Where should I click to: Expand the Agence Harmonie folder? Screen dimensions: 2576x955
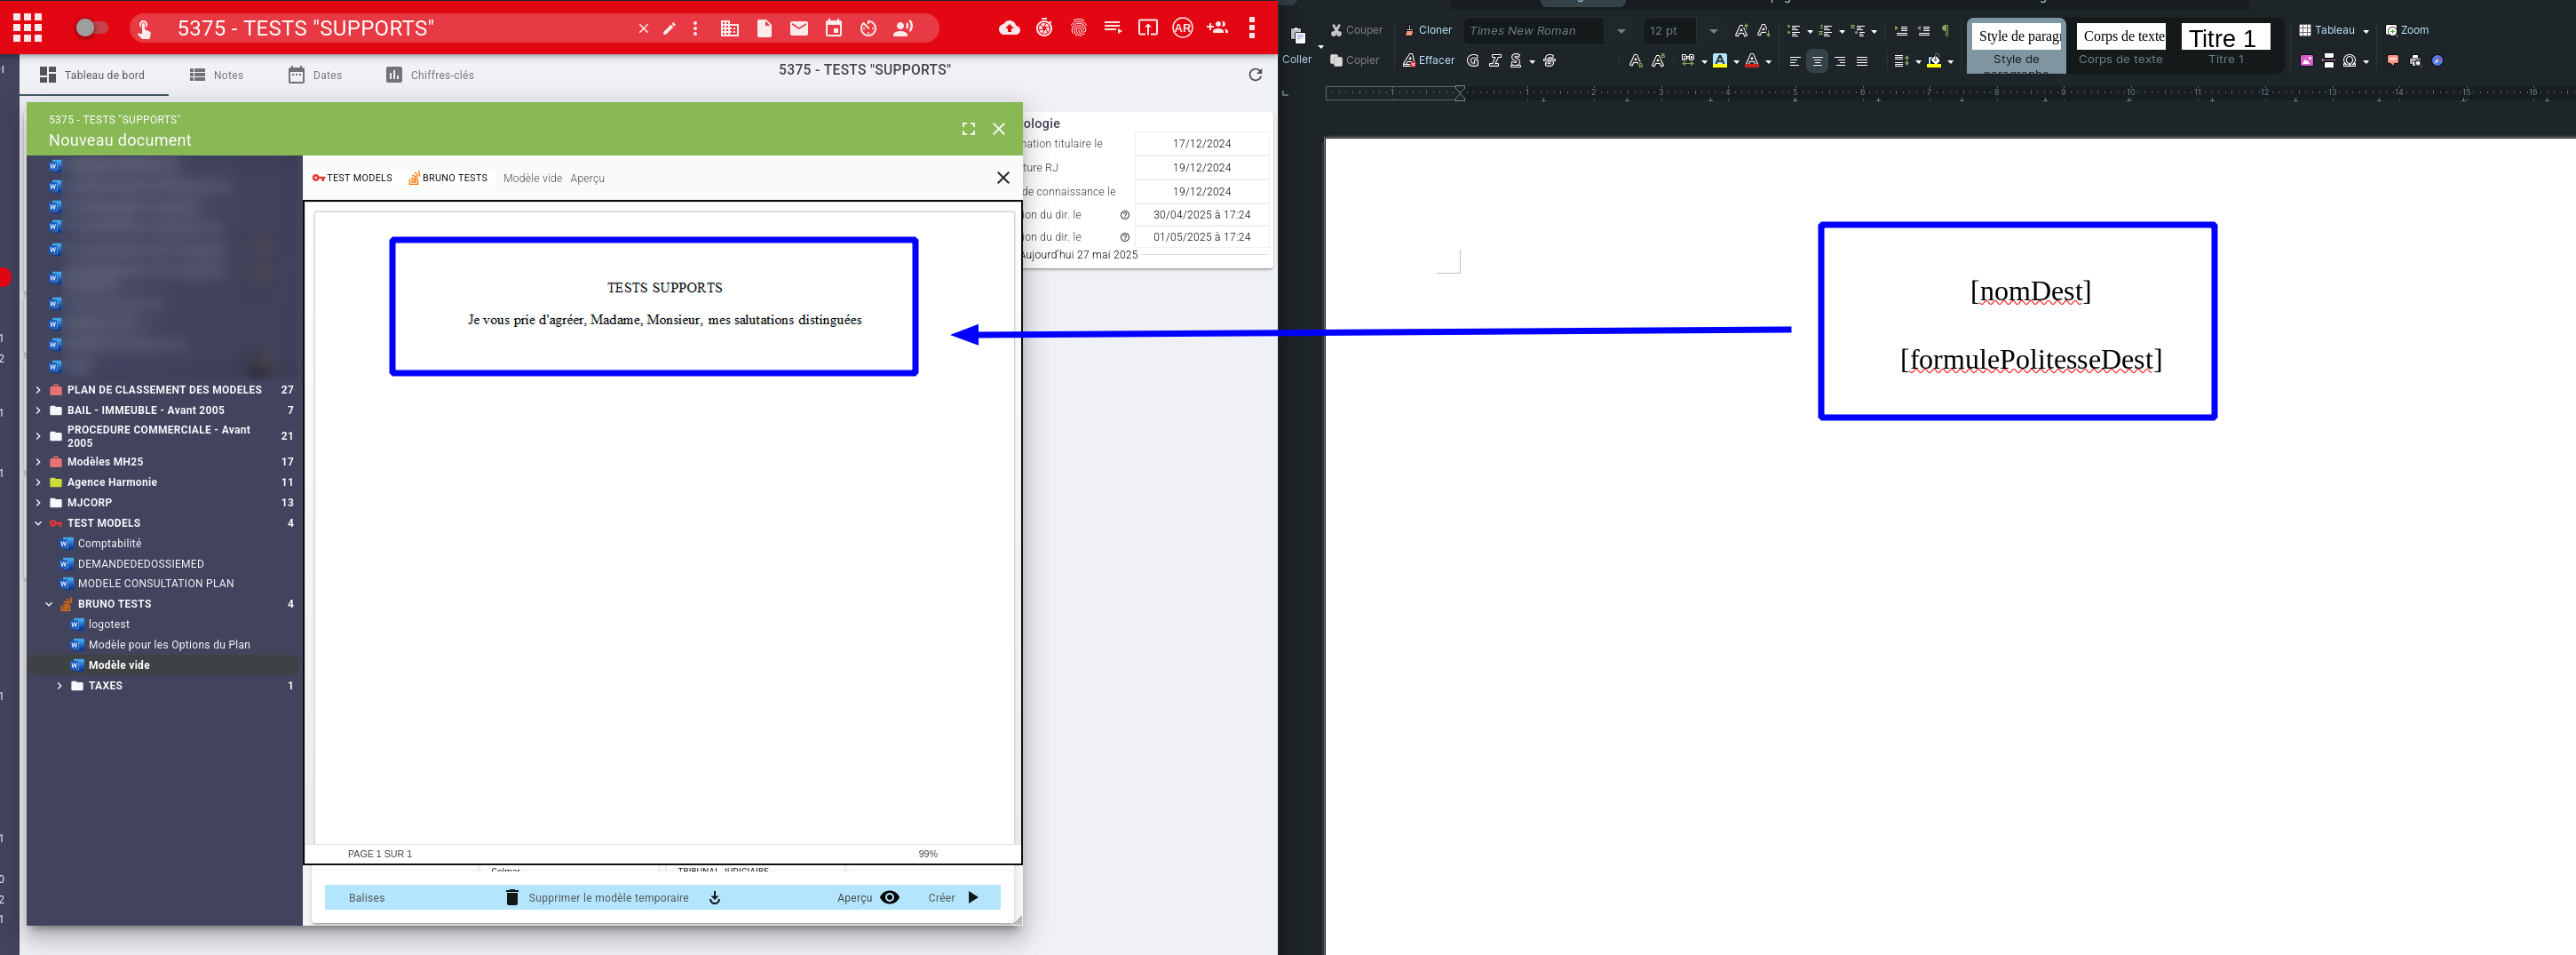(x=38, y=482)
